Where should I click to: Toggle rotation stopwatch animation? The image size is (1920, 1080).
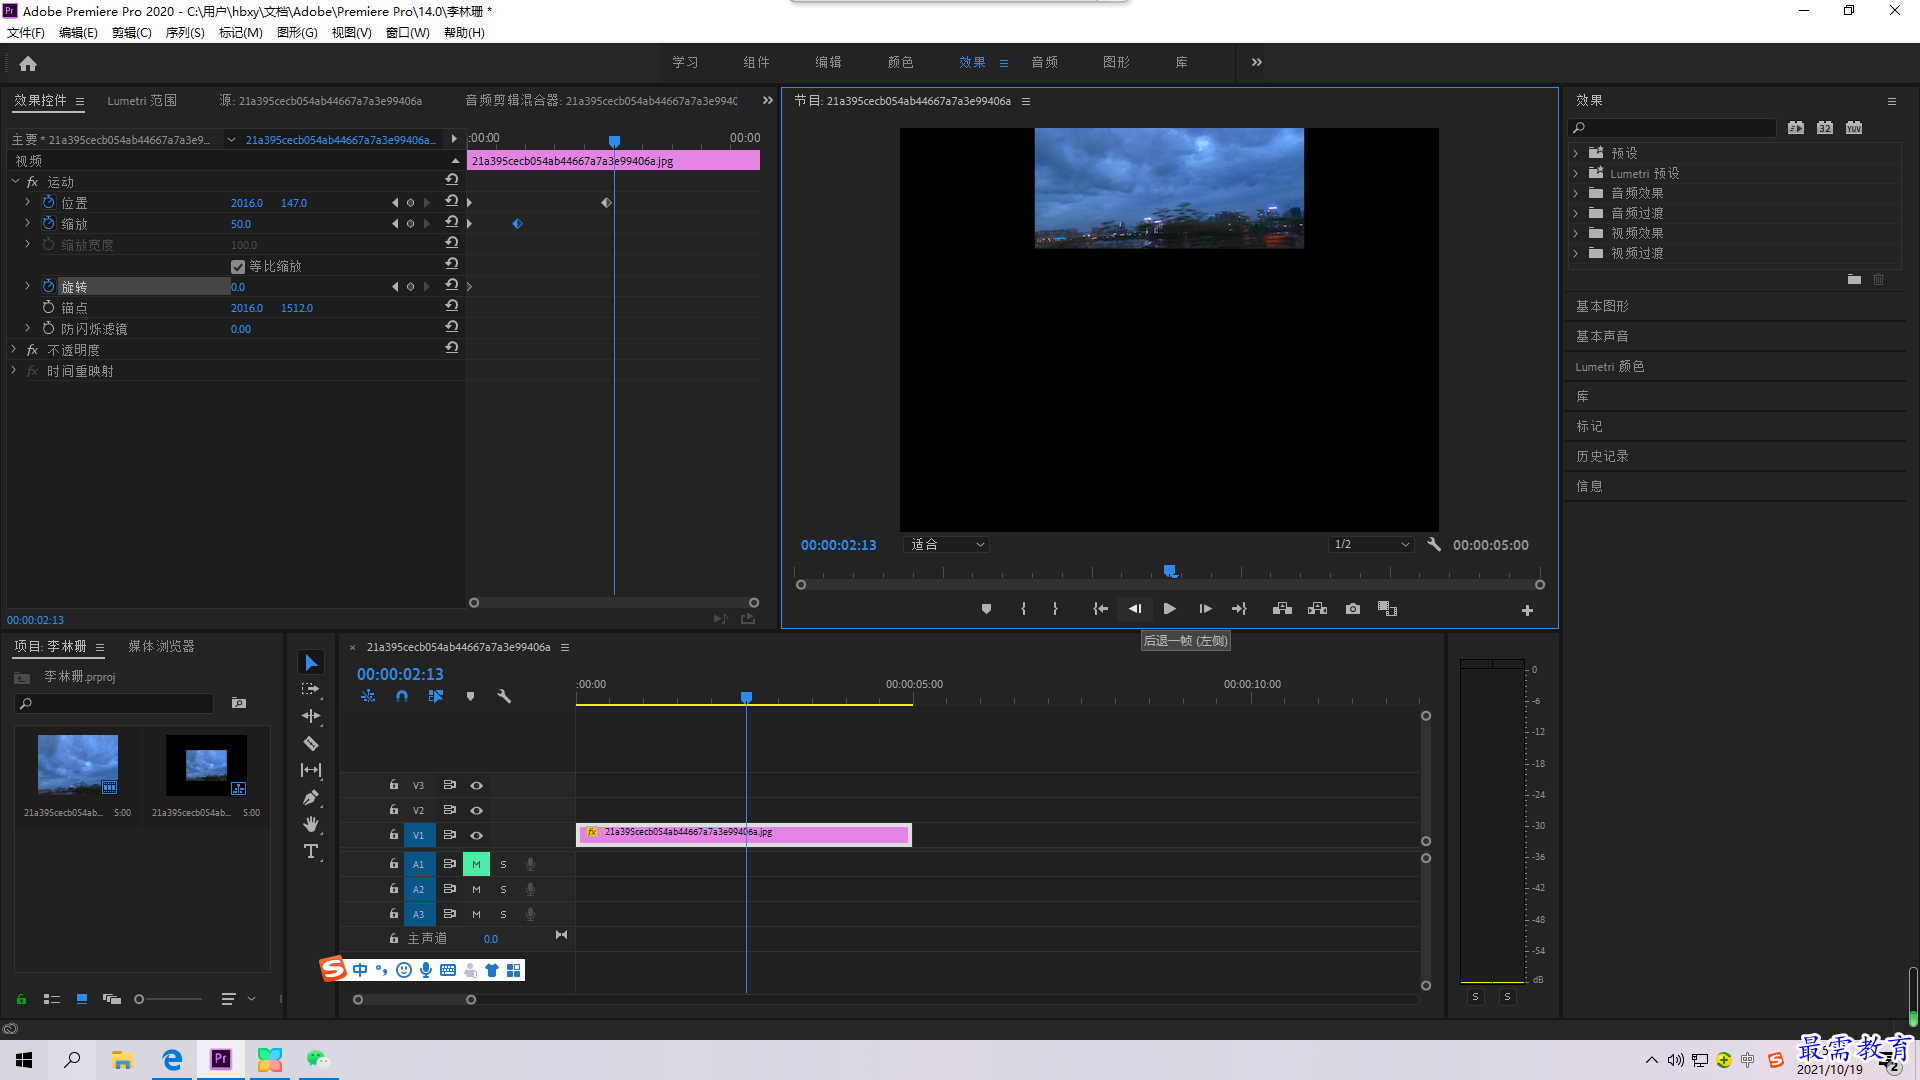48,286
